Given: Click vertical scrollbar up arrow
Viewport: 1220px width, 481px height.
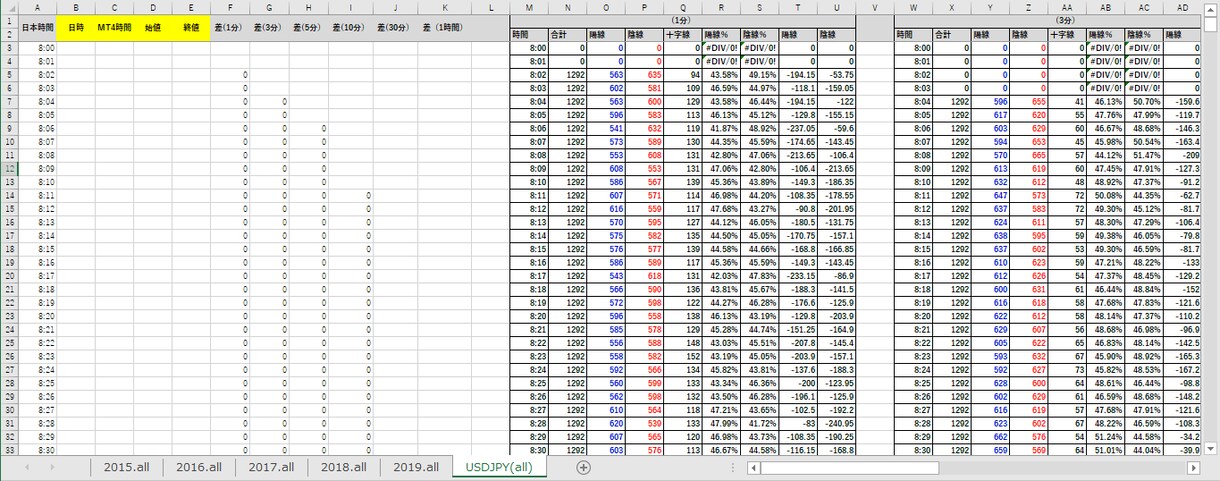Looking at the screenshot, I should point(1212,7).
